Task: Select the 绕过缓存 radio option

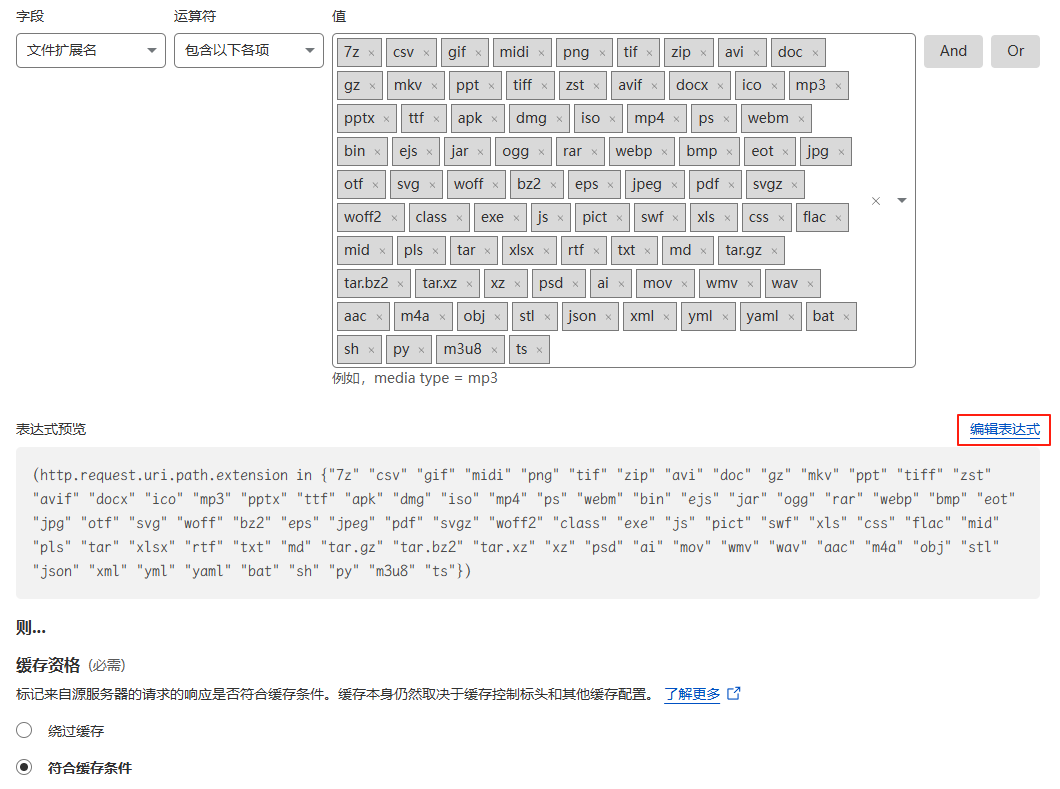Action: [24, 731]
